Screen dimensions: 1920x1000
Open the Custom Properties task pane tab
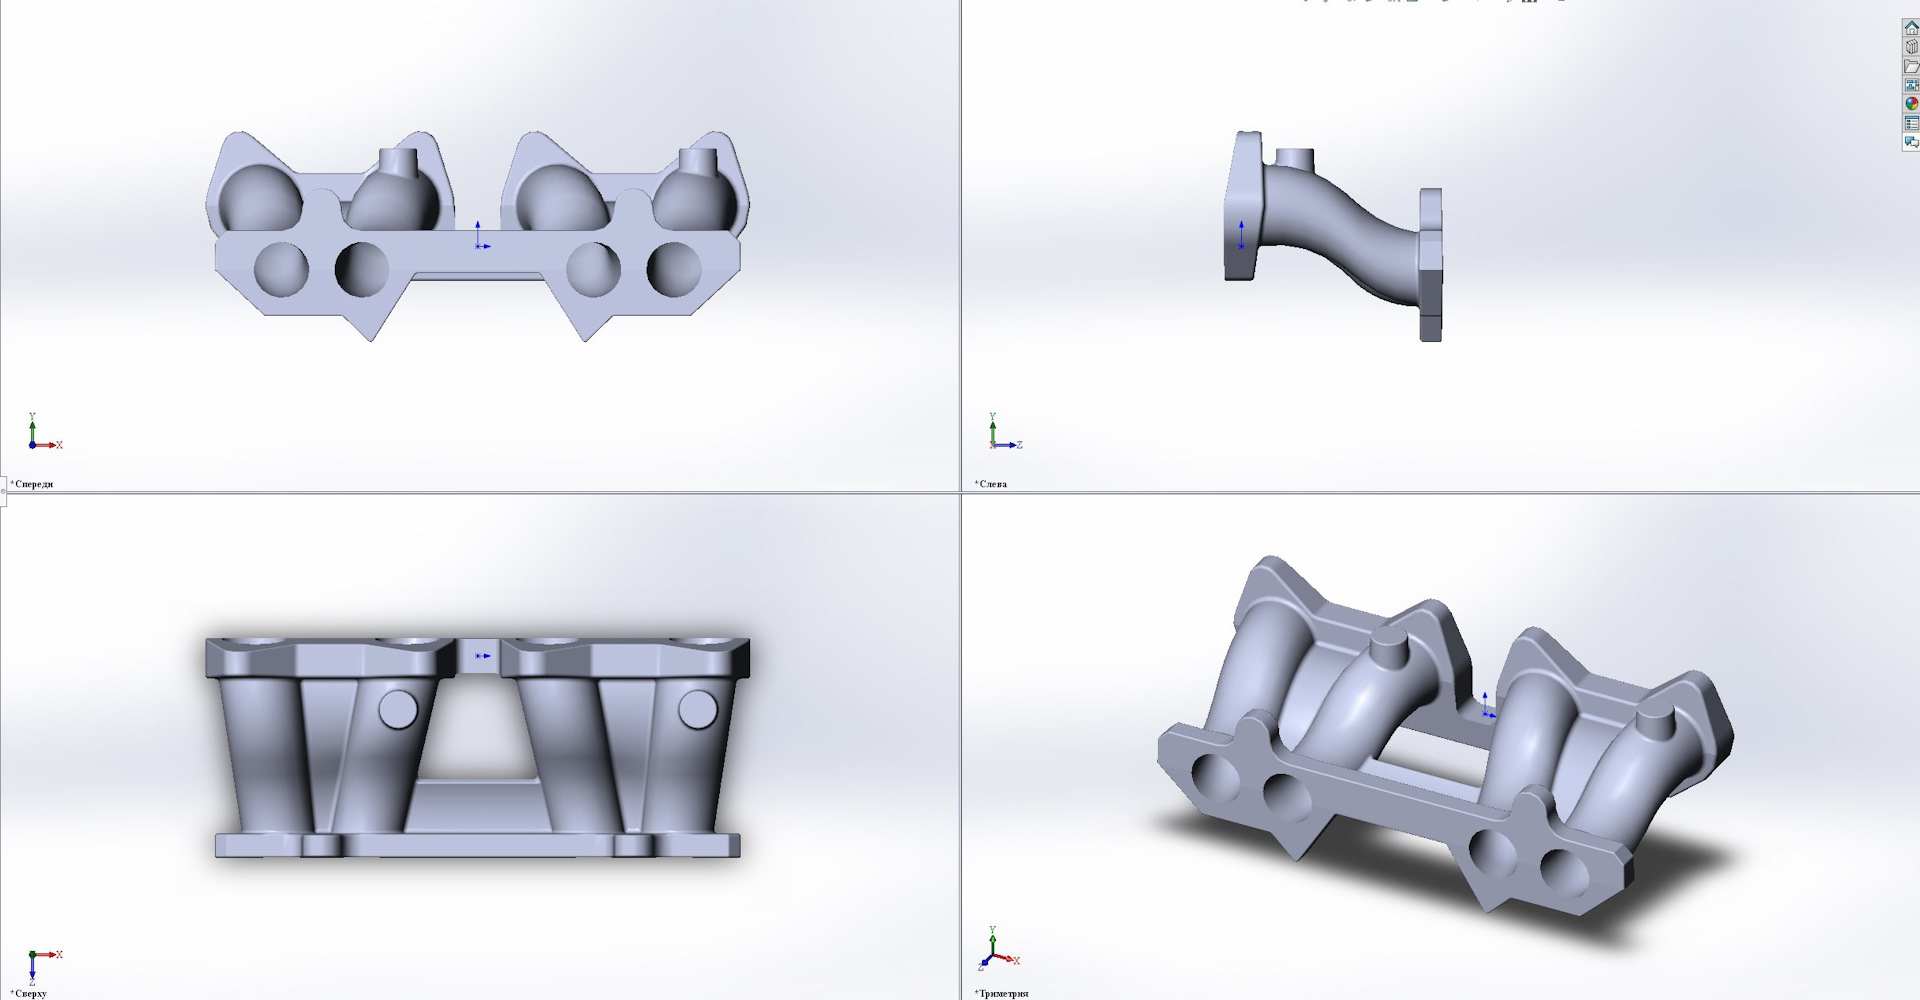(x=1911, y=123)
